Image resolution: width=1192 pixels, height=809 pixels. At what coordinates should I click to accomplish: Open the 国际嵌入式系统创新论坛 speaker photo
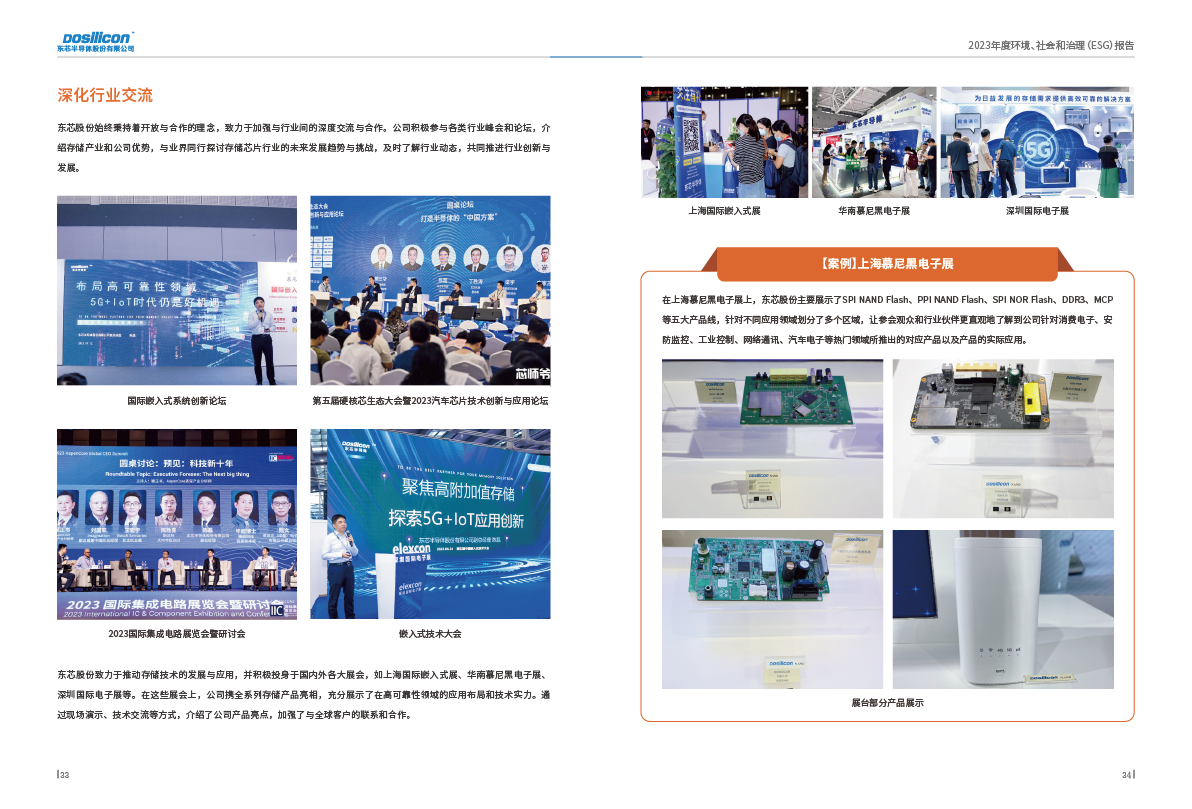pos(176,290)
